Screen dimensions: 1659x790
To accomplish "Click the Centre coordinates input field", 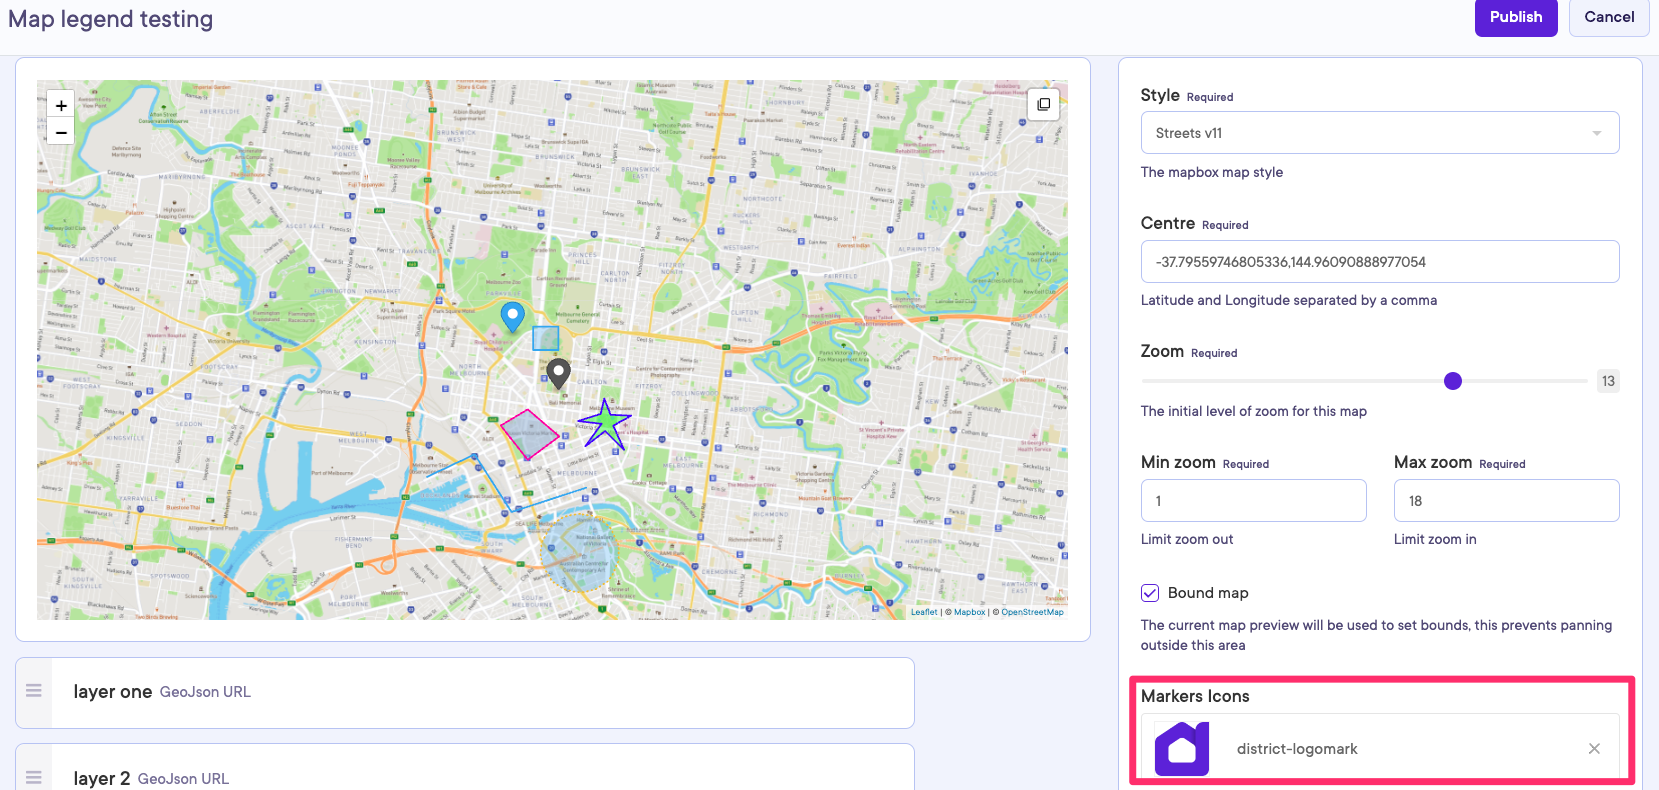I will coord(1379,262).
